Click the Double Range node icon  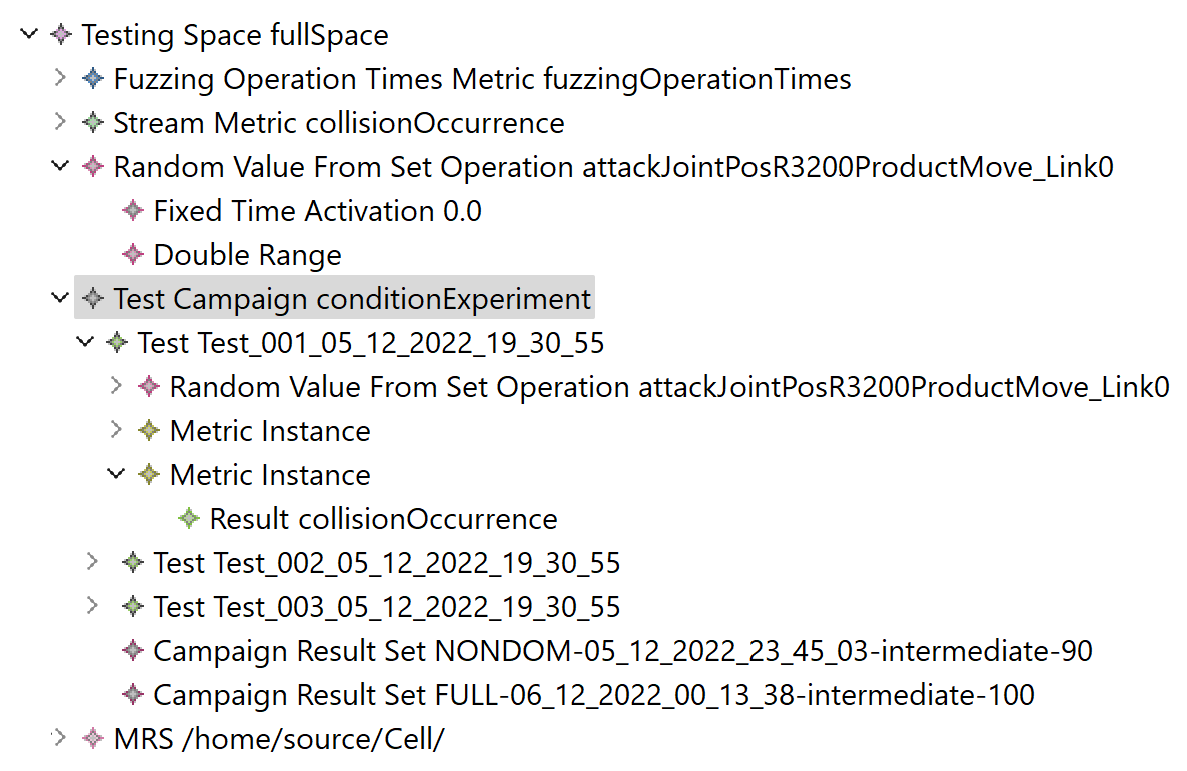(133, 255)
